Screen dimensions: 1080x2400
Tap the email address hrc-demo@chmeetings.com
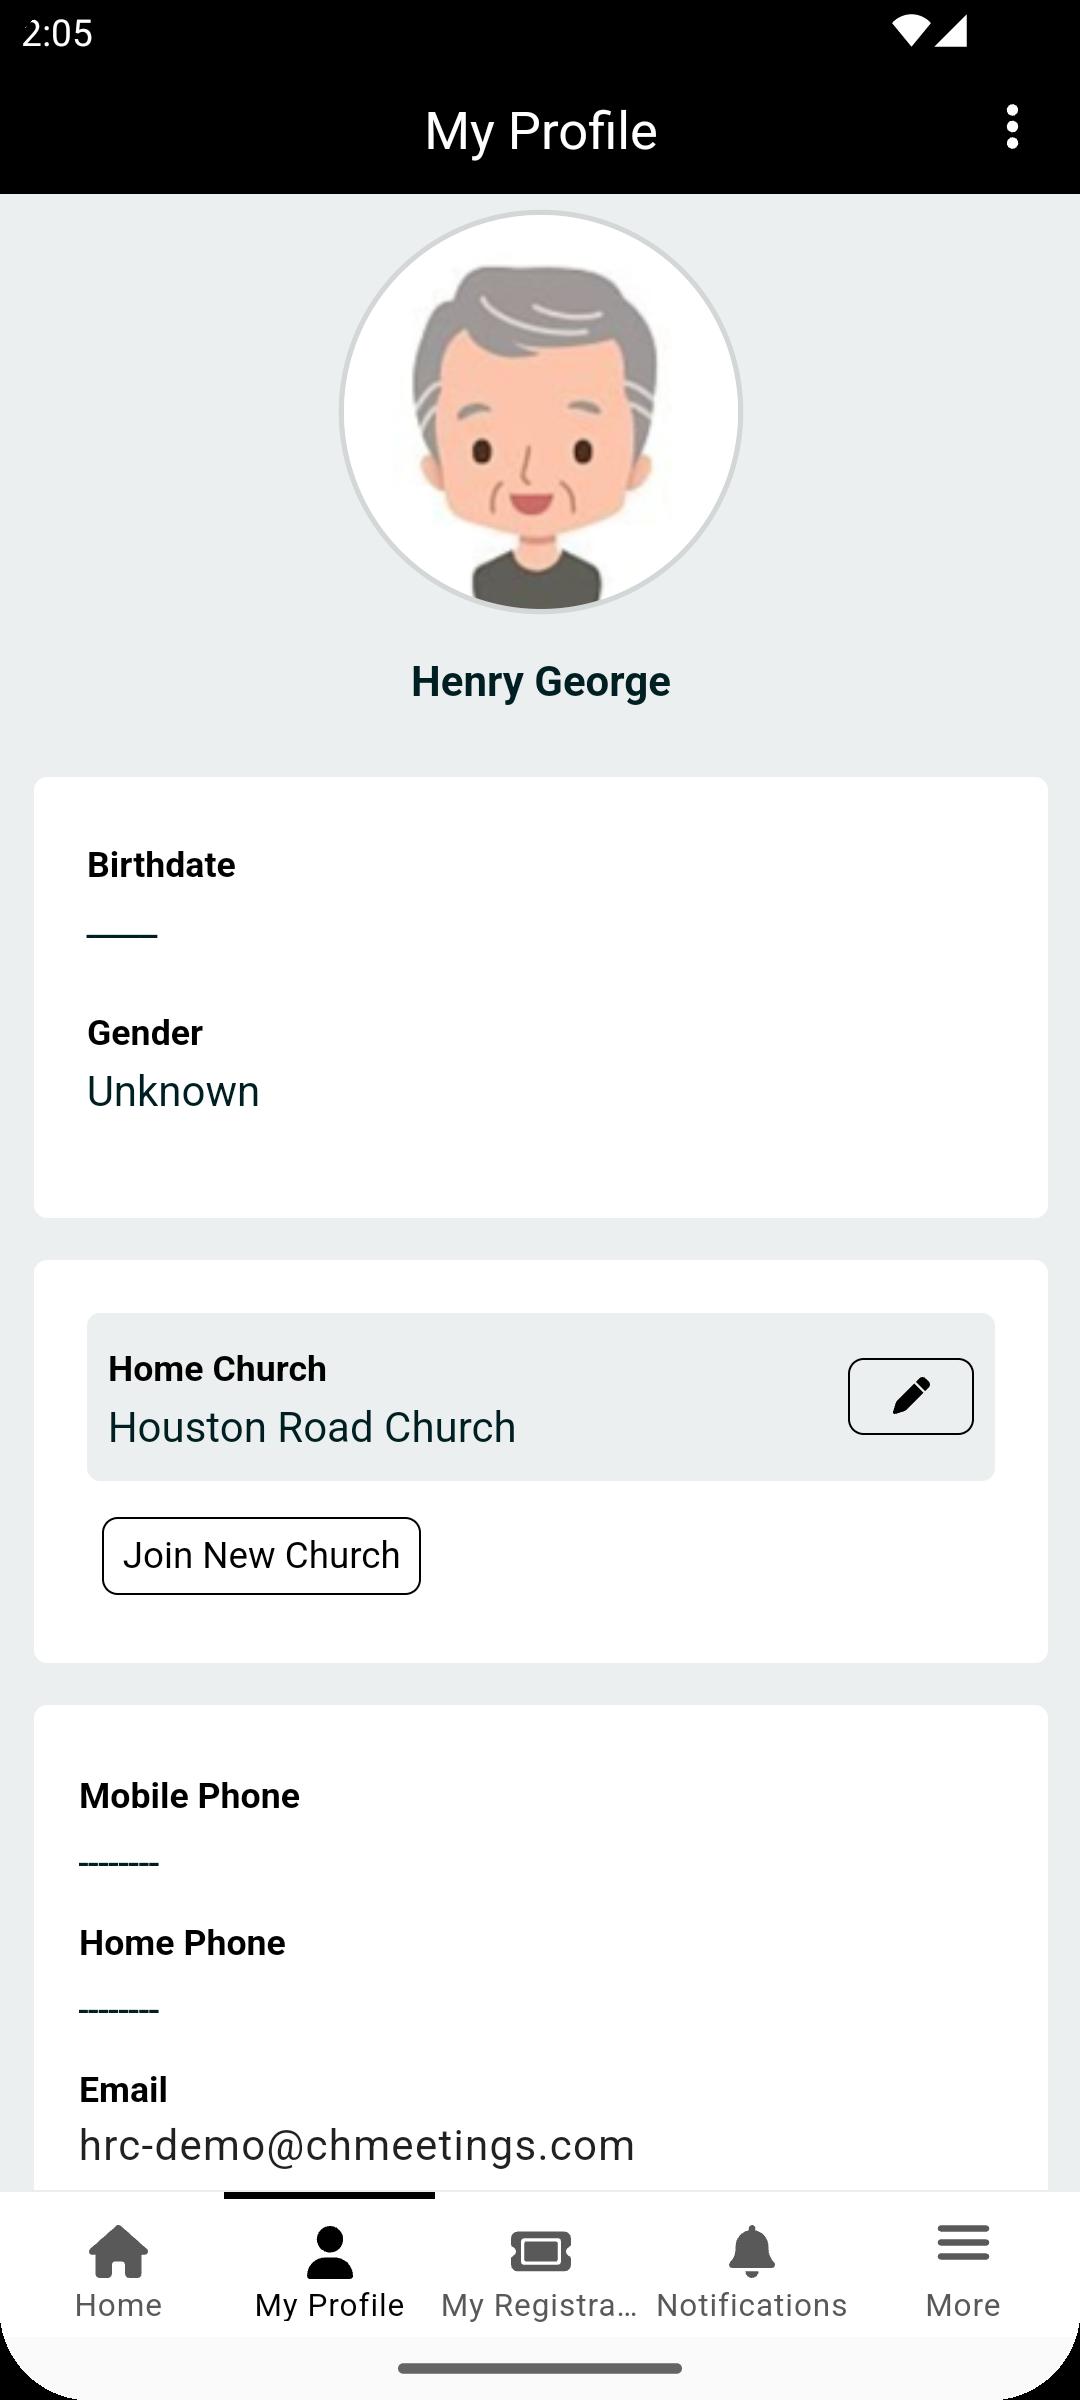point(357,2145)
